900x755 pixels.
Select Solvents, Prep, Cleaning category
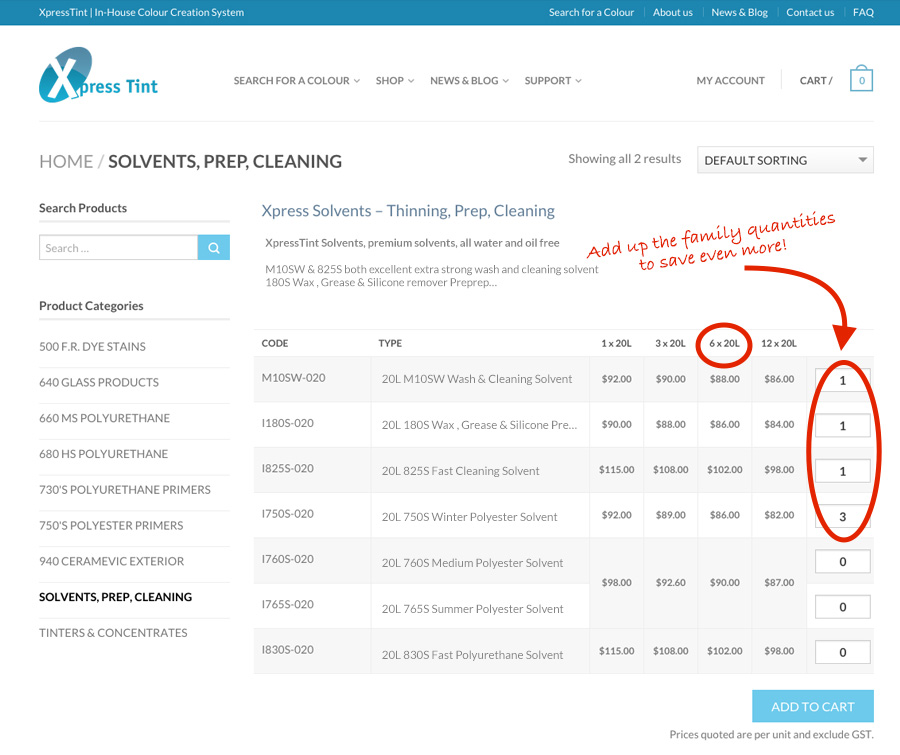coord(115,597)
